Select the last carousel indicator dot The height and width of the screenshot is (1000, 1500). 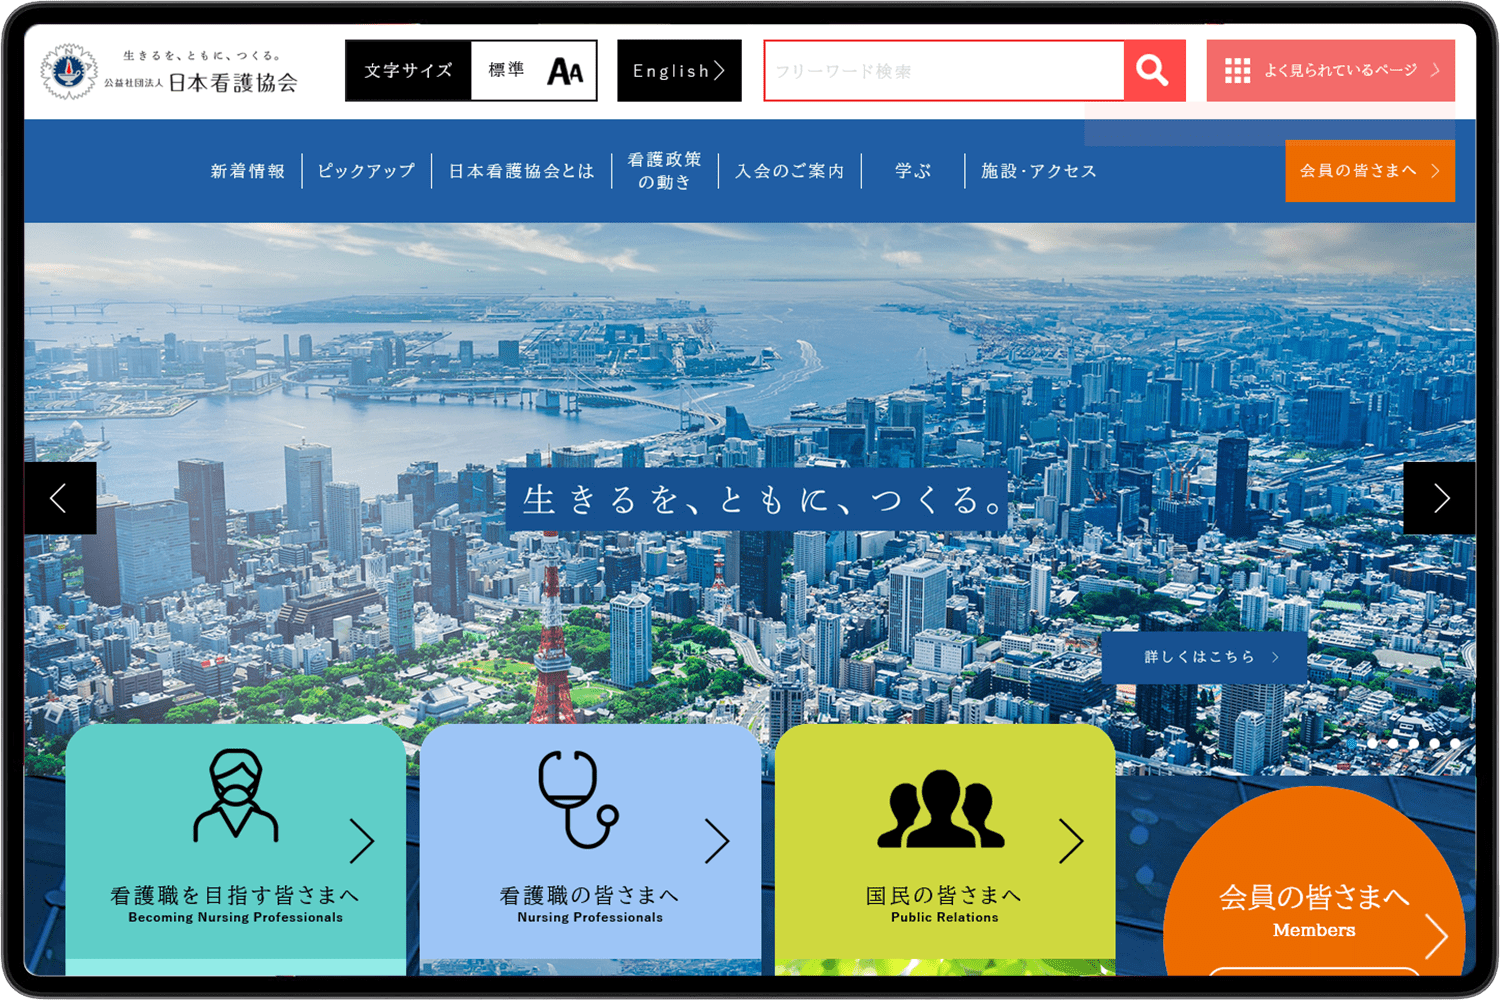pyautogui.click(x=1455, y=744)
